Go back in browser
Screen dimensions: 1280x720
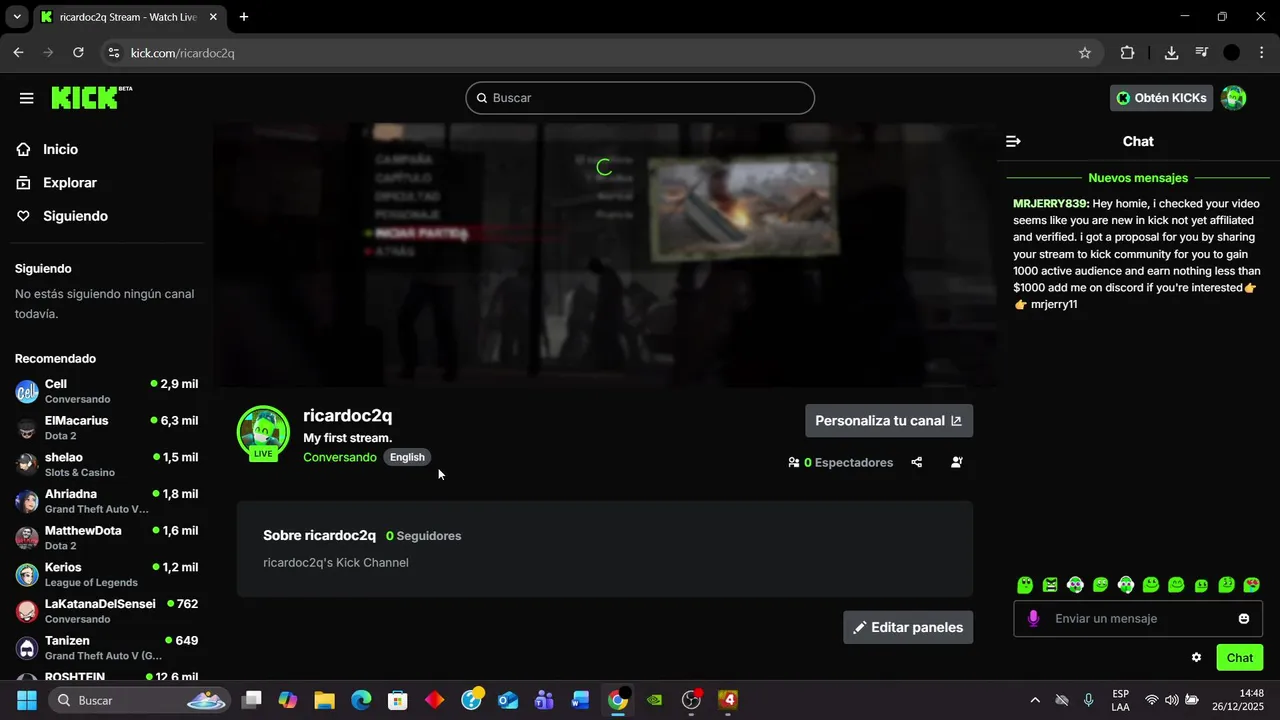click(x=18, y=53)
